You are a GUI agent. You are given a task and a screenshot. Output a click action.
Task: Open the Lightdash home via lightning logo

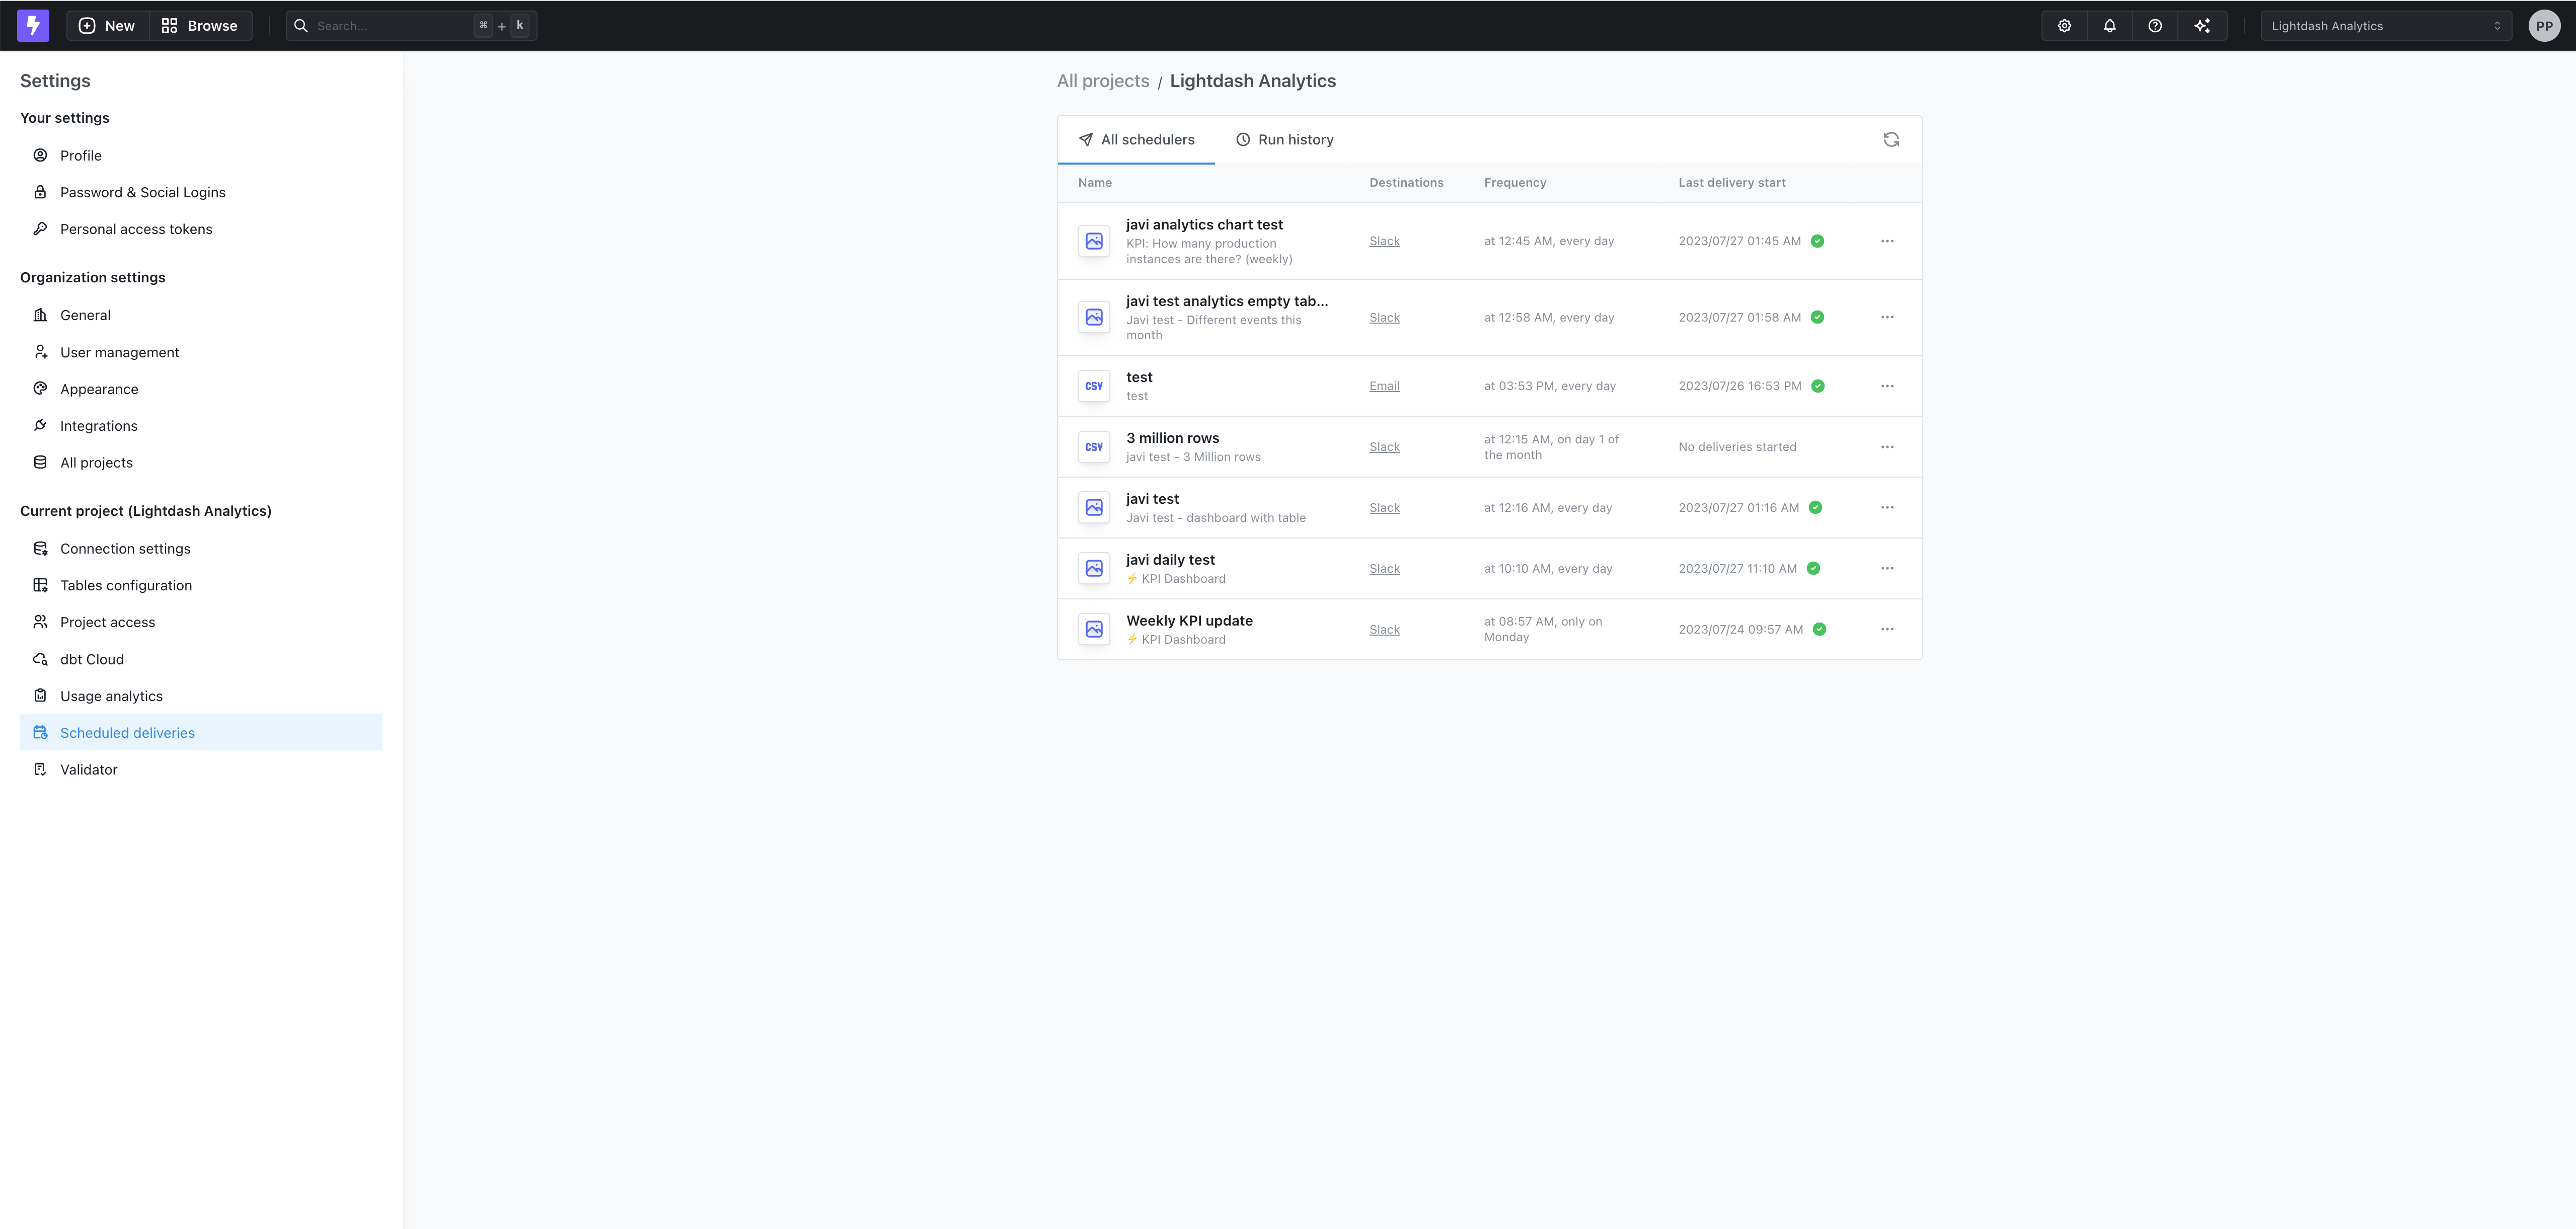[33, 25]
